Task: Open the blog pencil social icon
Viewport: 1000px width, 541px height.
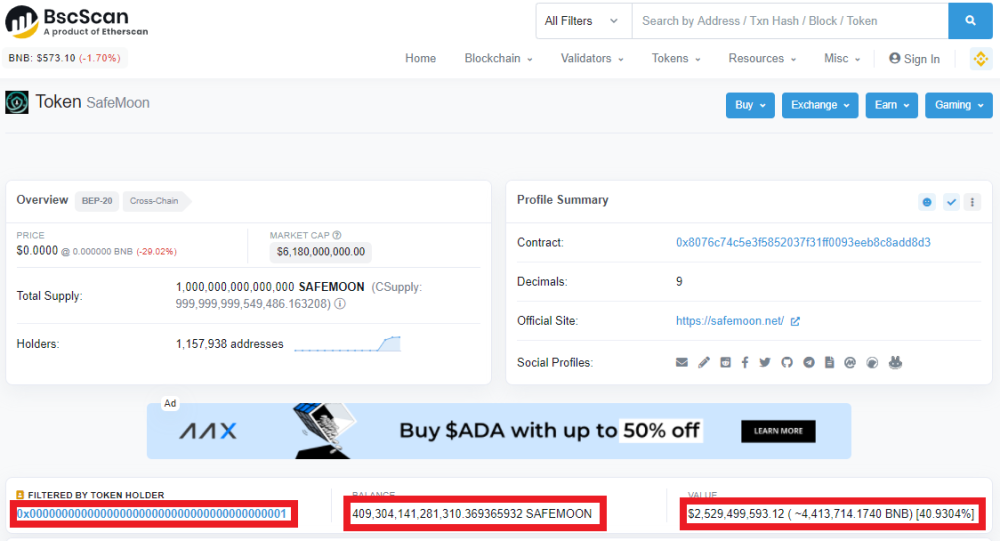Action: tap(703, 362)
